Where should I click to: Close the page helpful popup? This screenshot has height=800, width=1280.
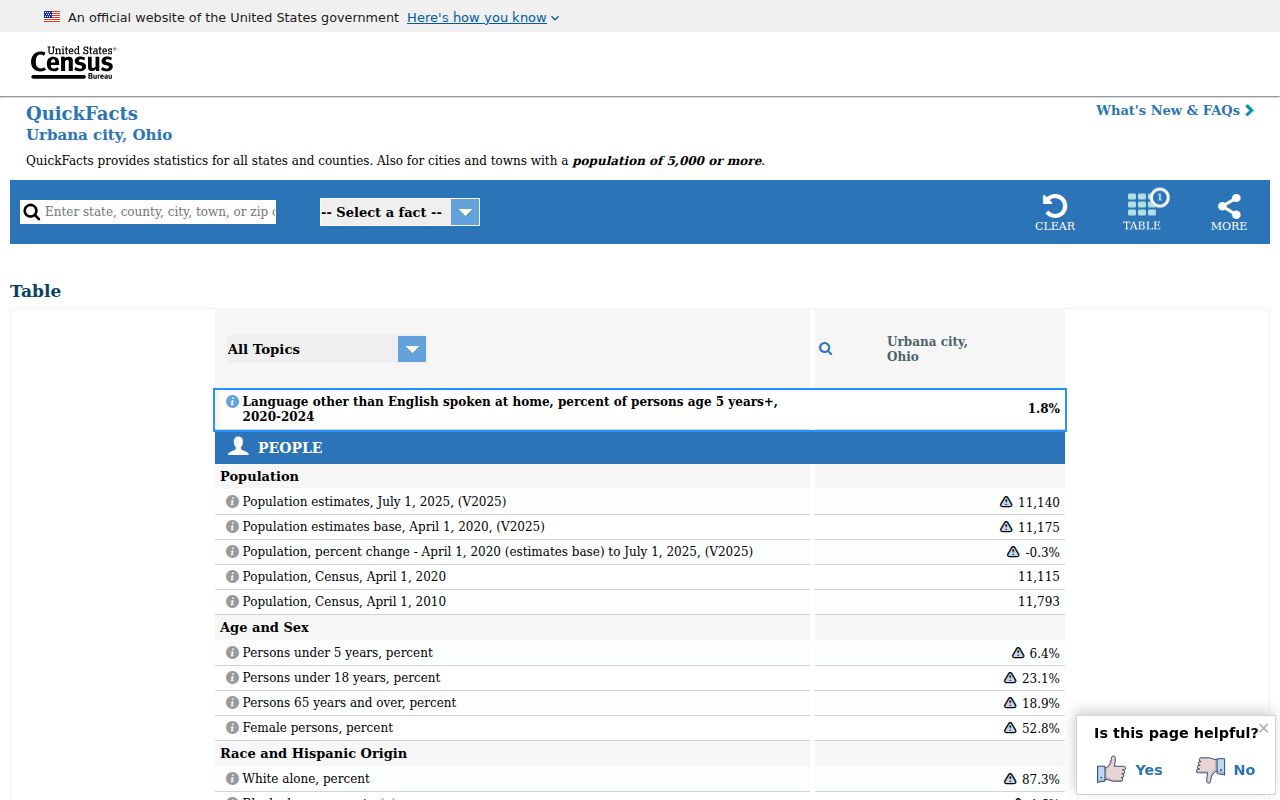coord(1263,727)
